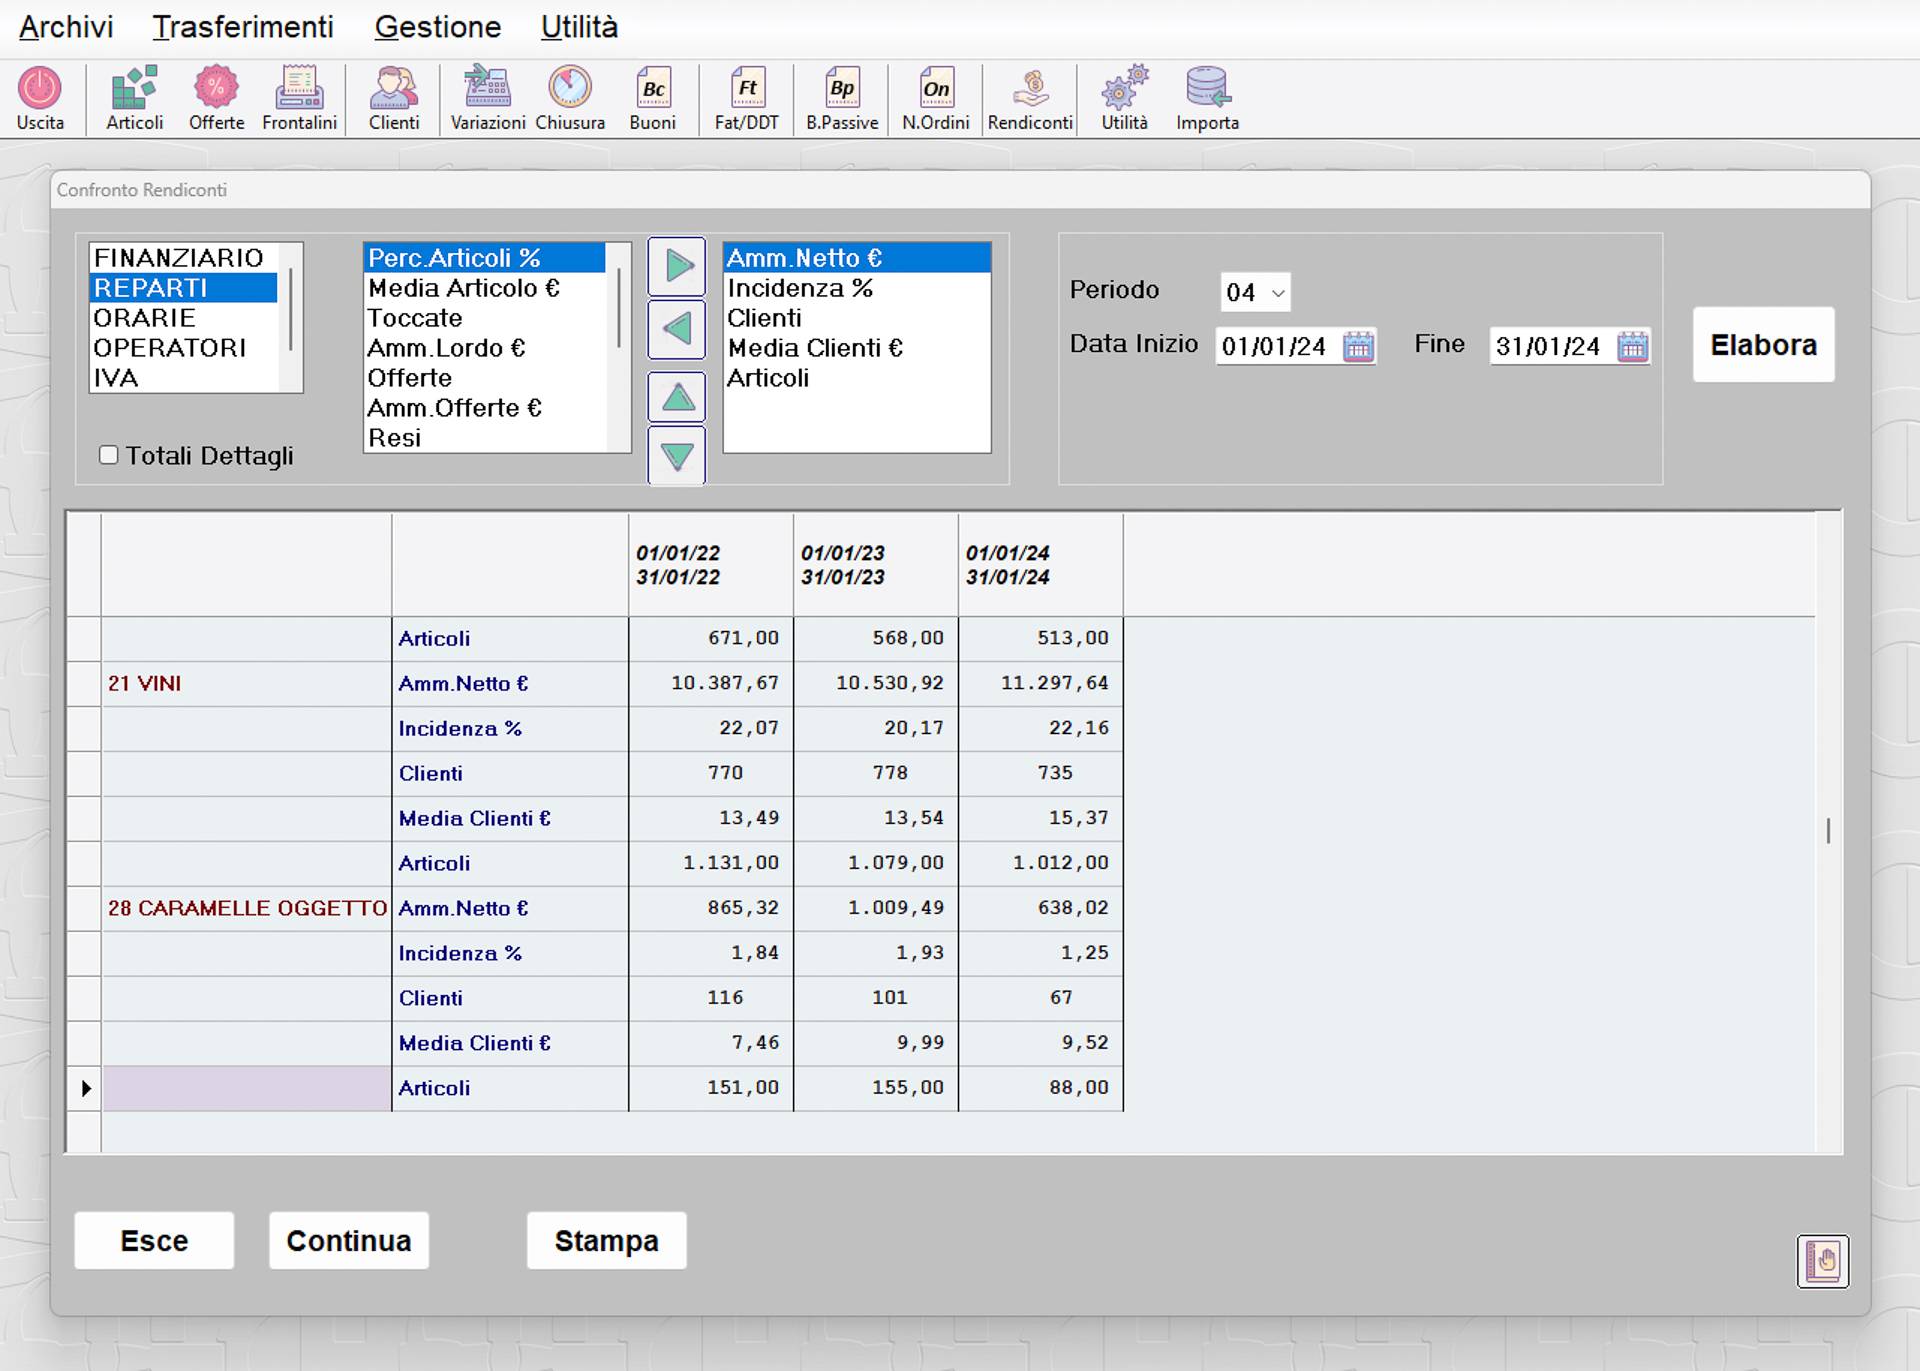Open the Gestione menu

point(438,27)
